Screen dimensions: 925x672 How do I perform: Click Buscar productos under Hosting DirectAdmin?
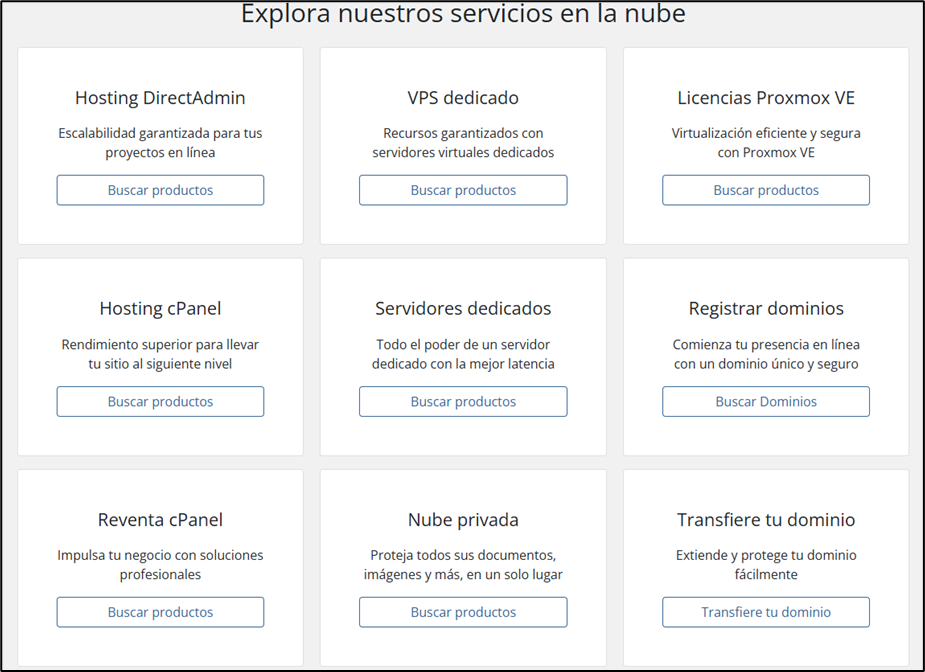point(160,190)
